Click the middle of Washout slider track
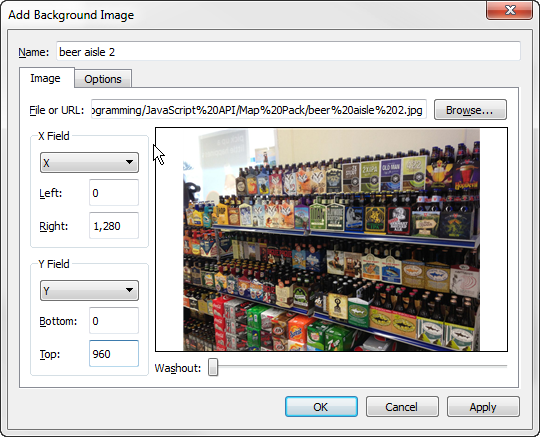 click(x=358, y=366)
